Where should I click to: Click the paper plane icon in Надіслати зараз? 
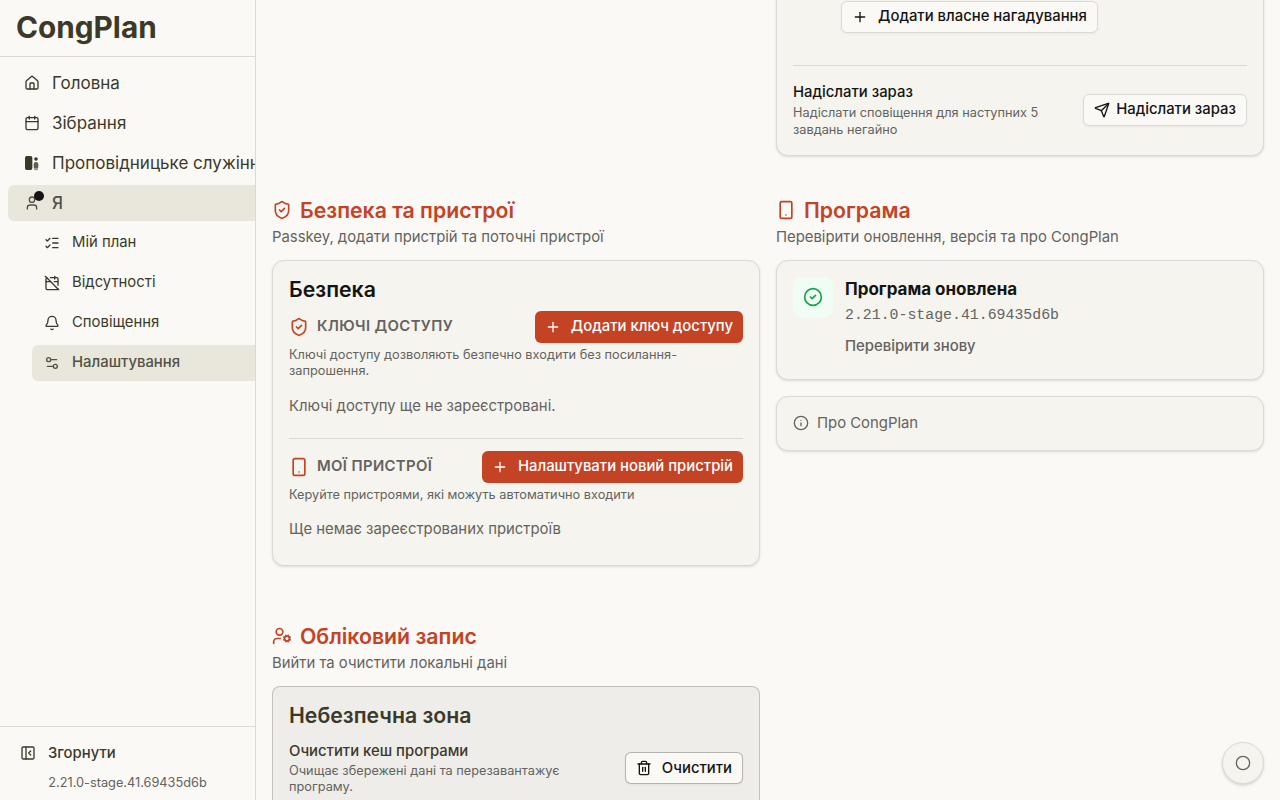(x=1102, y=110)
